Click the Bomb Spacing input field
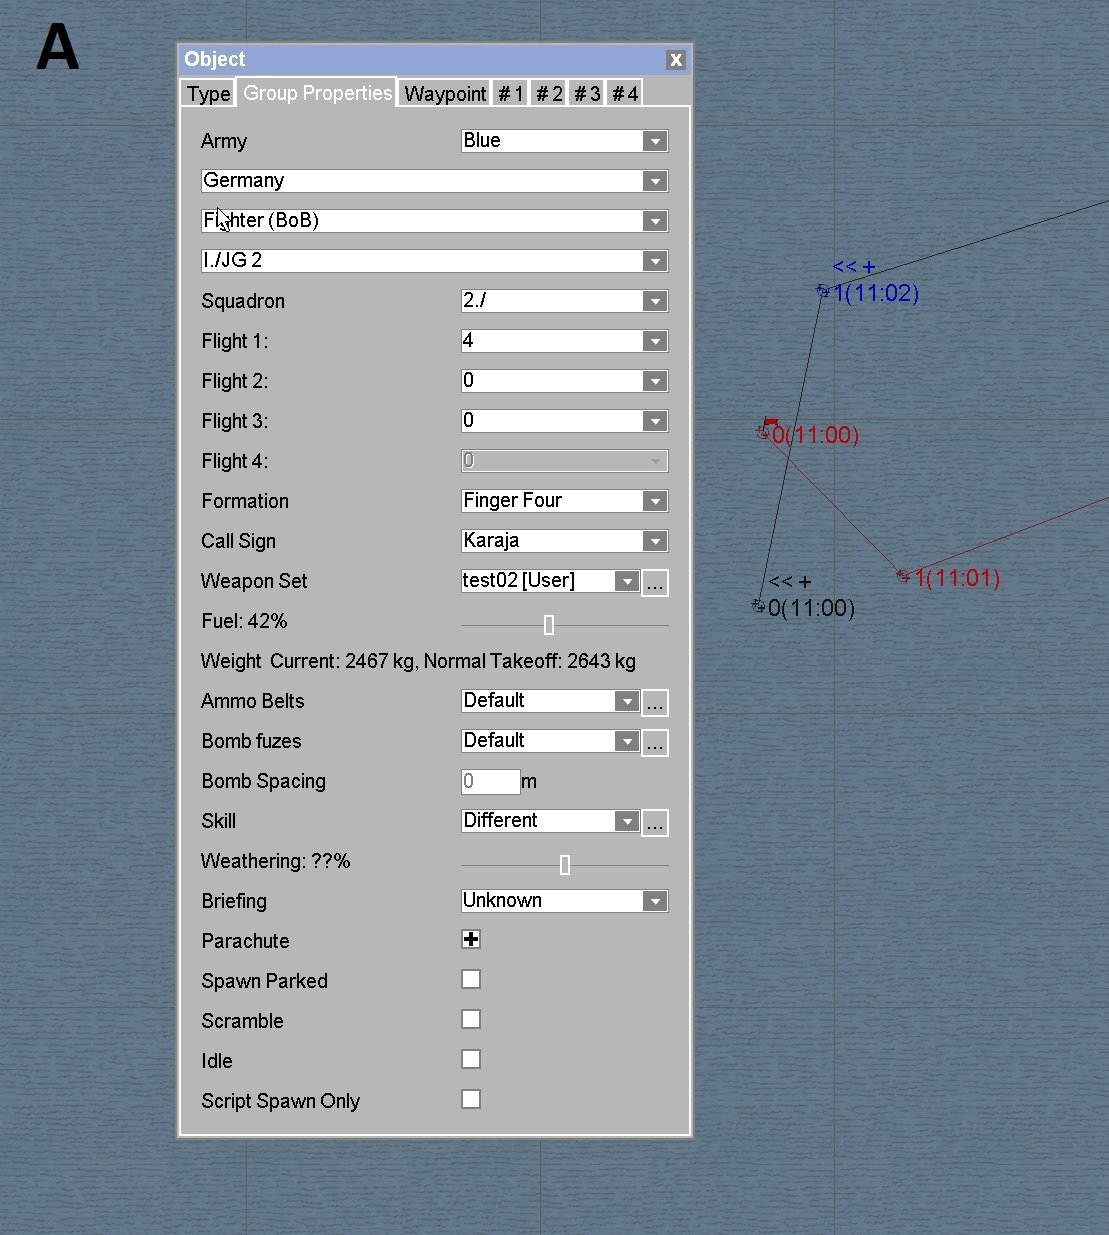The image size is (1109, 1235). (x=490, y=781)
